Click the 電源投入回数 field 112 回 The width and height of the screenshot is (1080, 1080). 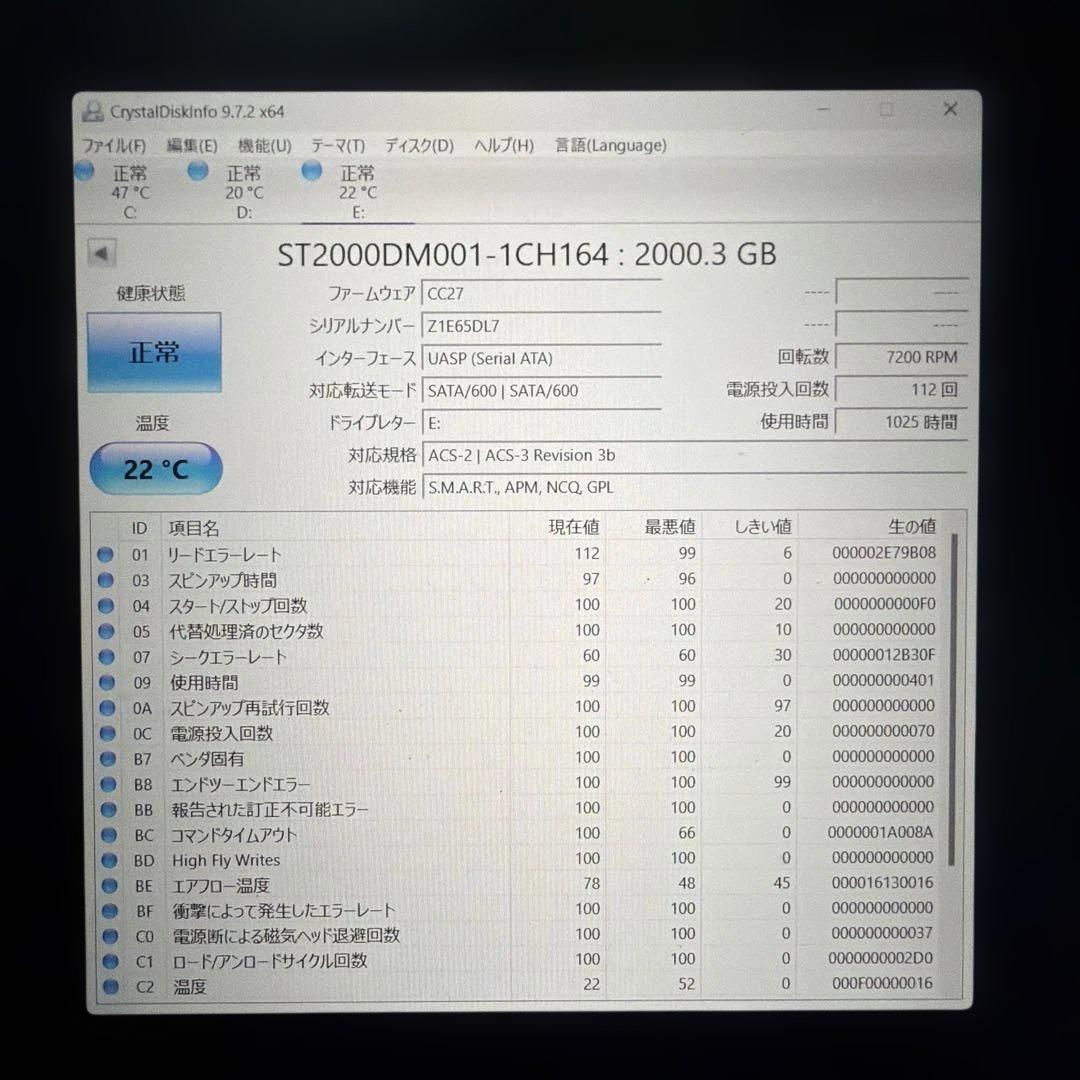pos(902,389)
